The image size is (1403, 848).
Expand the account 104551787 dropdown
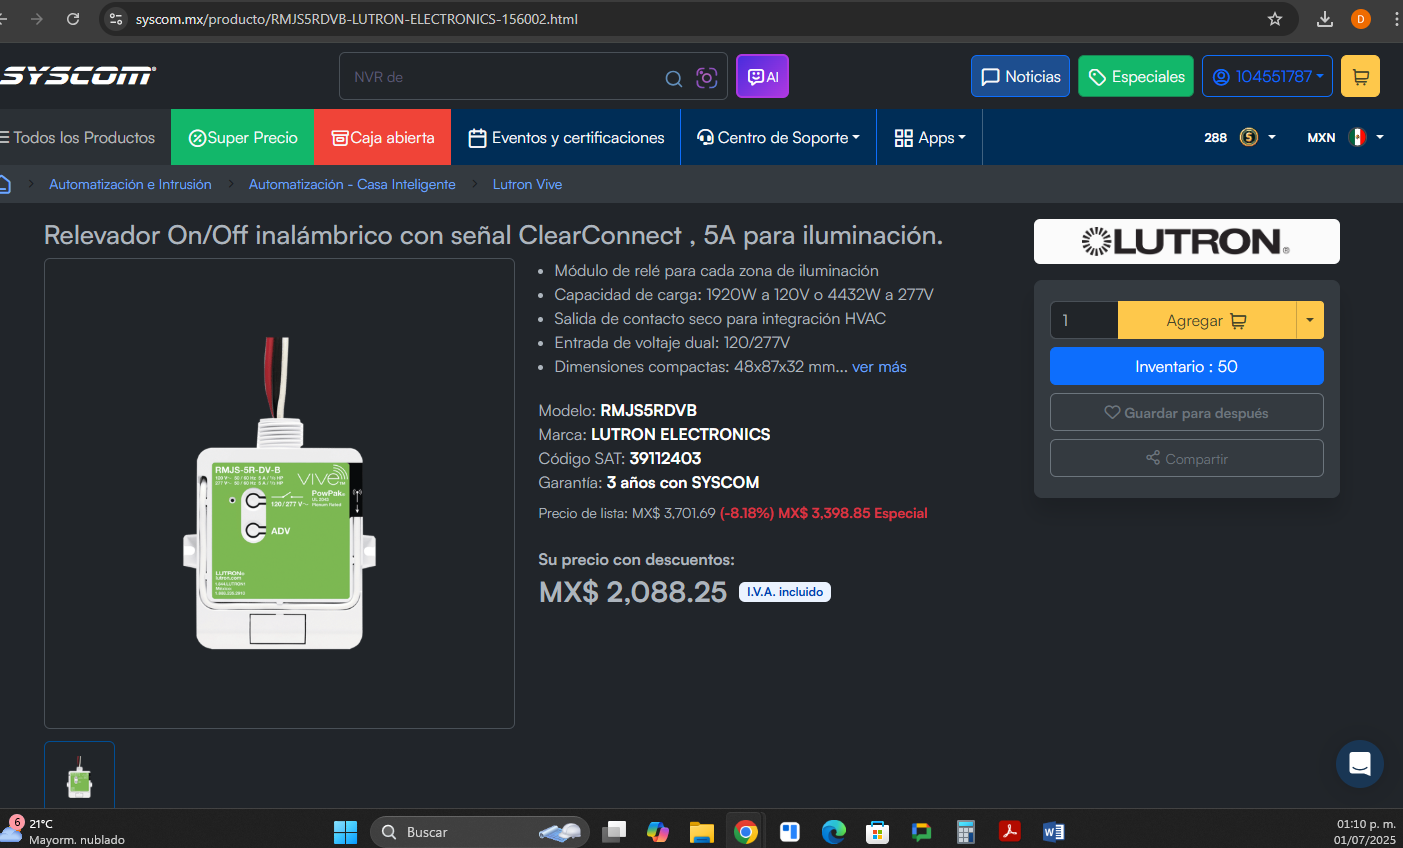point(1267,76)
